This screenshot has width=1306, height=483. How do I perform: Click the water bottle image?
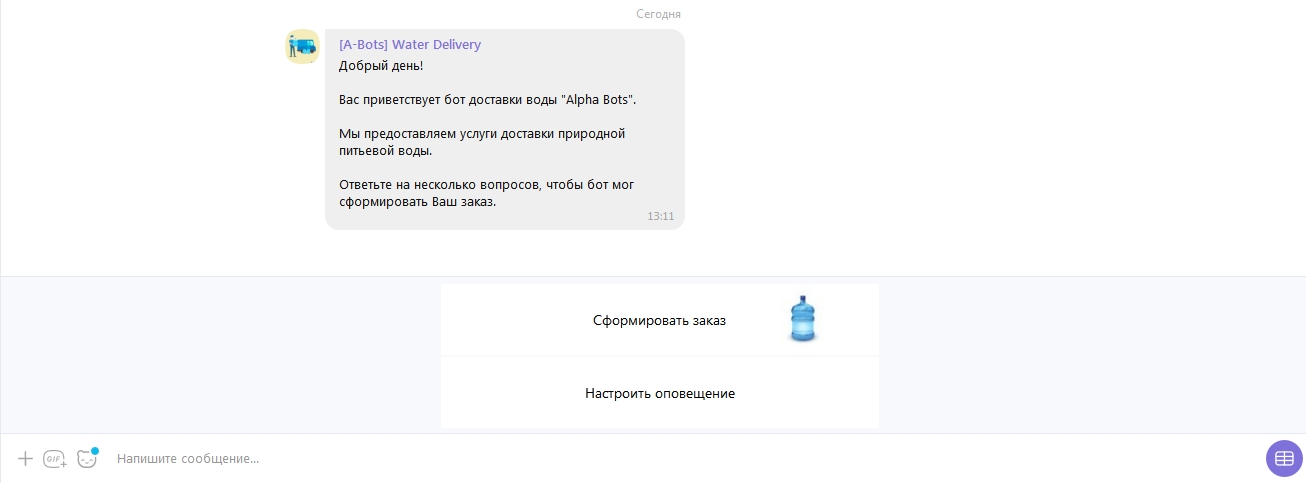coord(802,319)
